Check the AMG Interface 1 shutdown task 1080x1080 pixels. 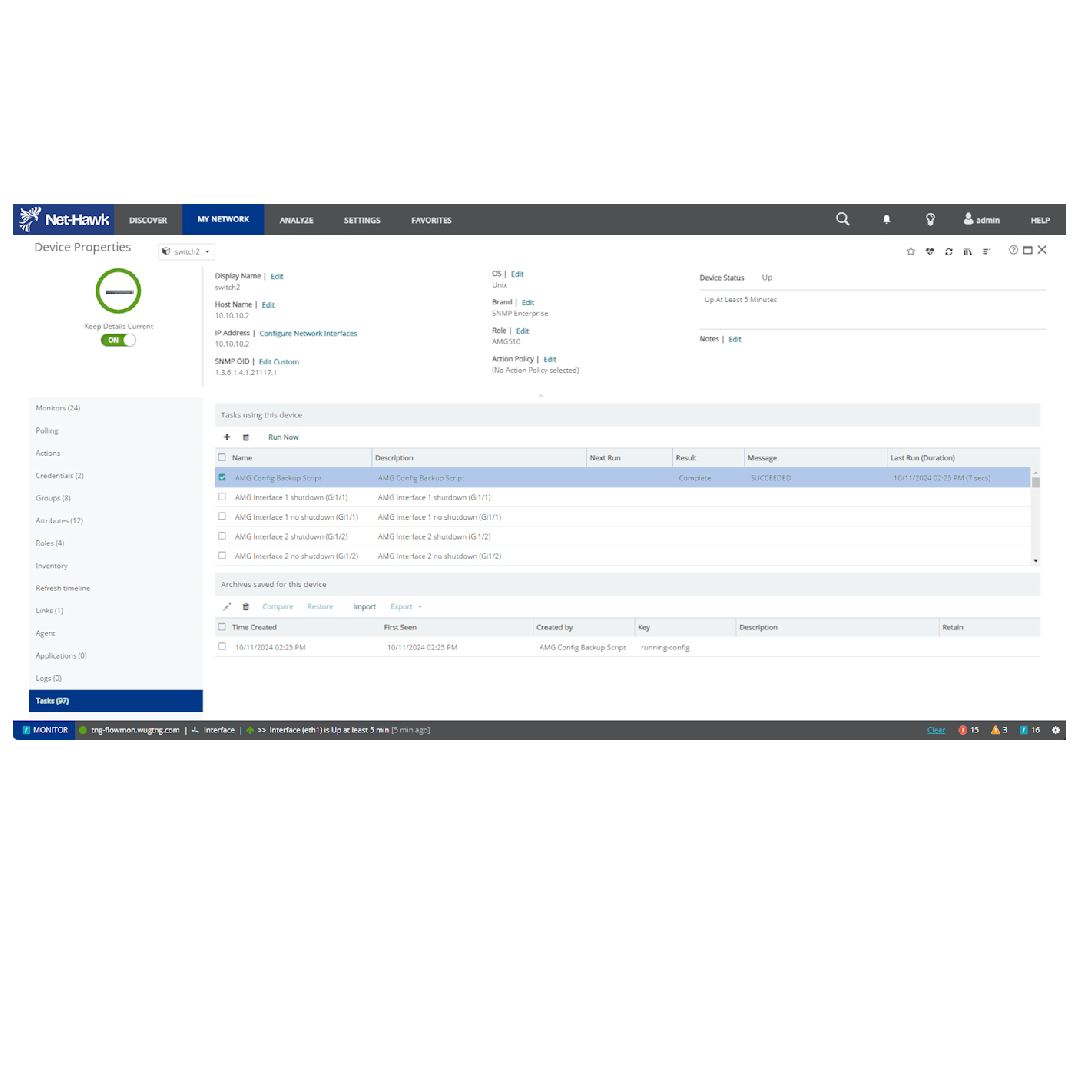pyautogui.click(x=222, y=497)
